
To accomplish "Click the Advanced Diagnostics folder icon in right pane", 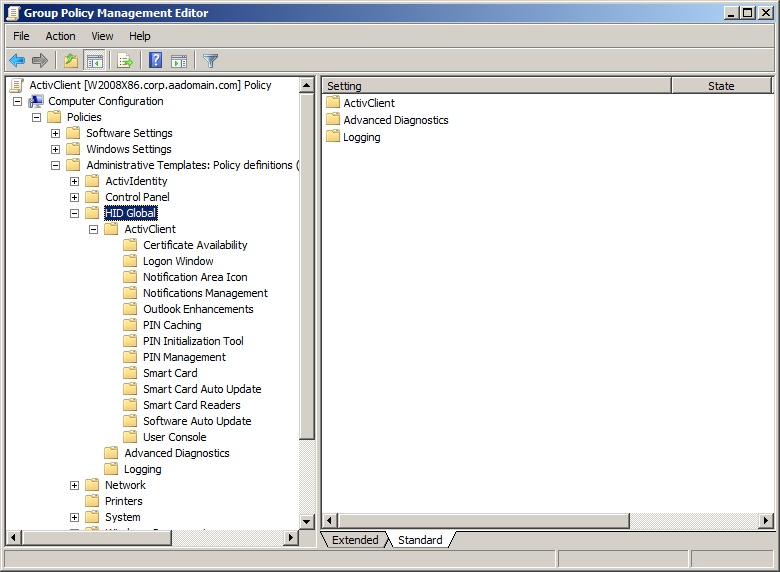I will pyautogui.click(x=333, y=119).
